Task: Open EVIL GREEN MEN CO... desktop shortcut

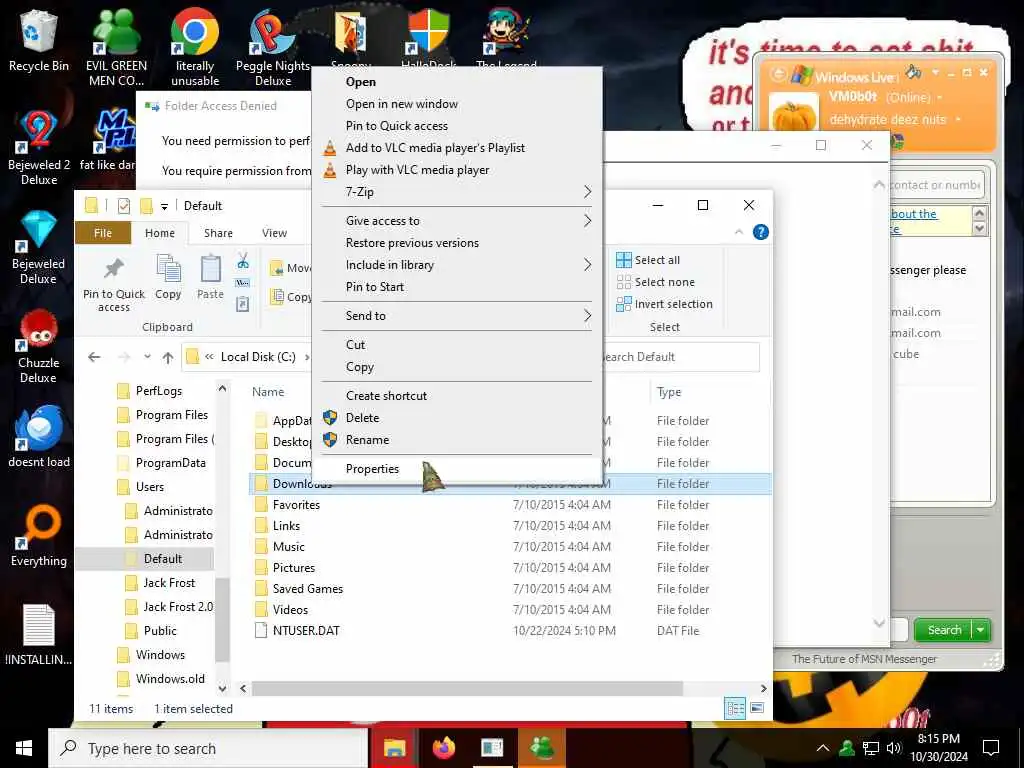Action: [x=116, y=46]
